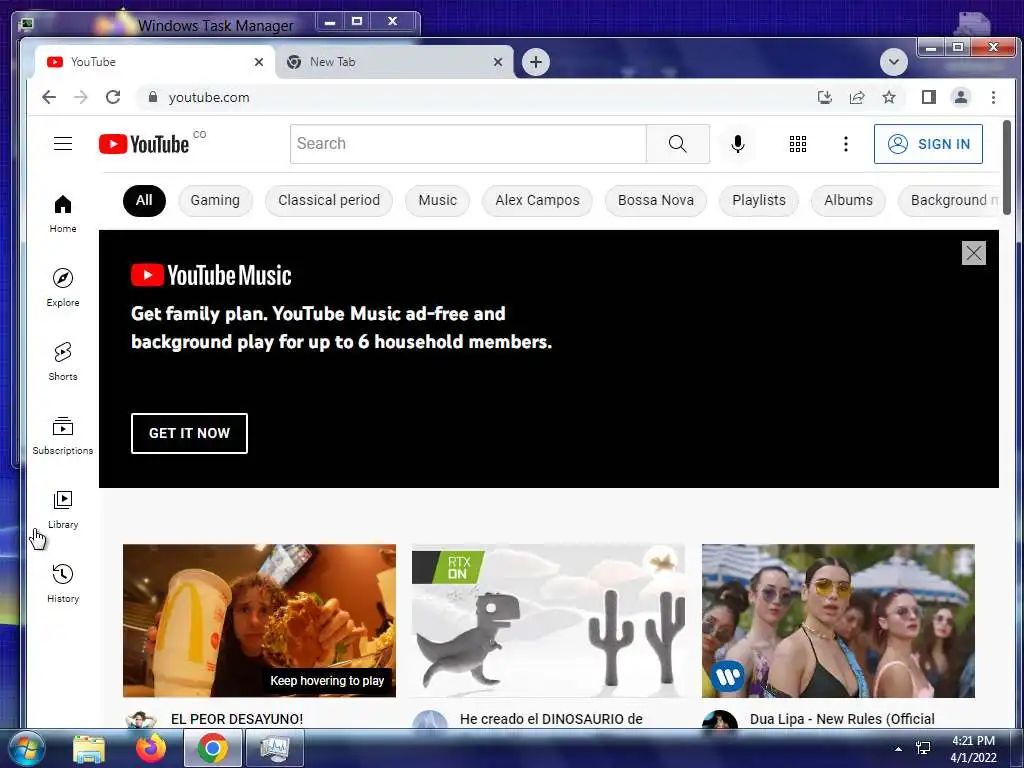This screenshot has width=1024, height=768.
Task: Select the All filter chip
Action: (144, 200)
